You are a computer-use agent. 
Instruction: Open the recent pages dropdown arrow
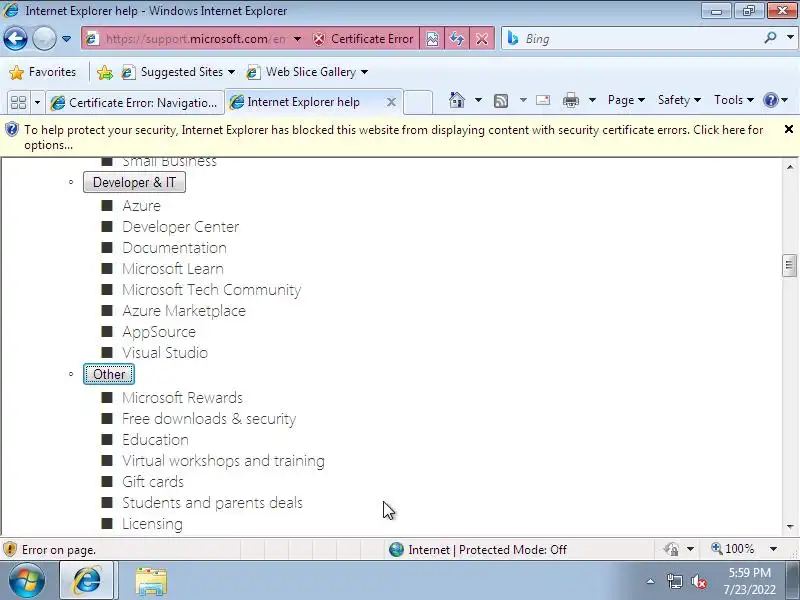(66, 39)
